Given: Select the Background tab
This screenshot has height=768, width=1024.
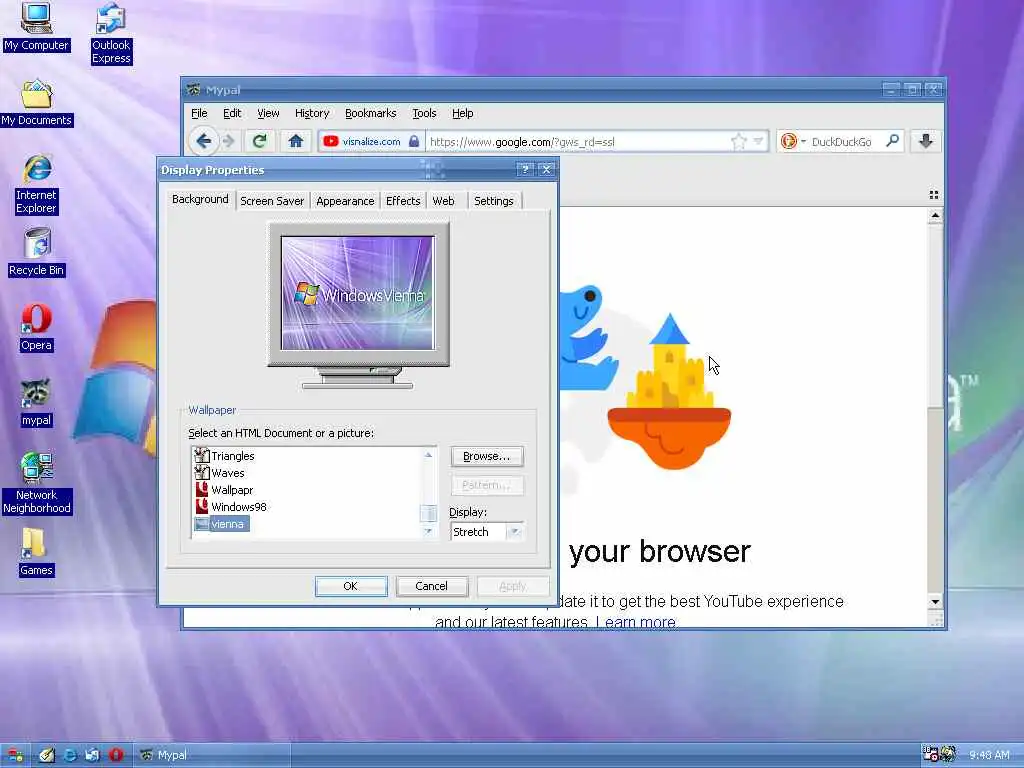Looking at the screenshot, I should coord(200,199).
